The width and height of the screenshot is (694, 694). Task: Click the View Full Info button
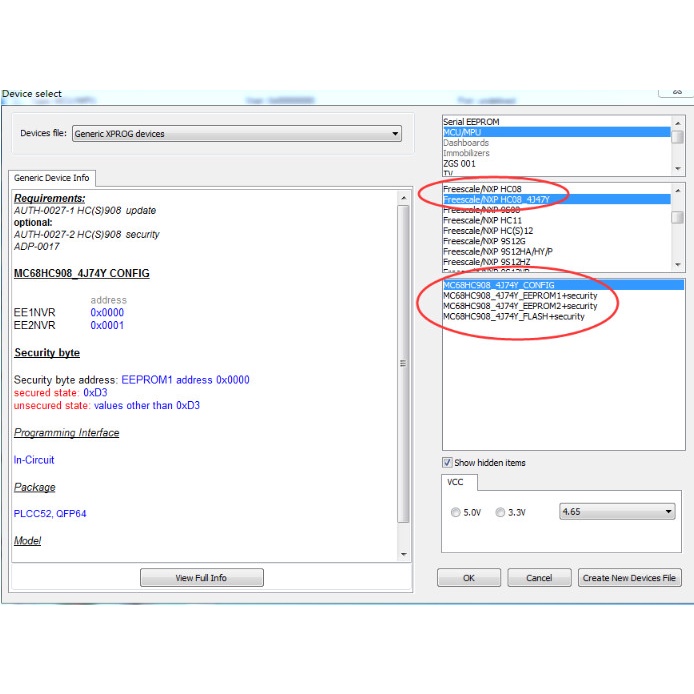[201, 578]
